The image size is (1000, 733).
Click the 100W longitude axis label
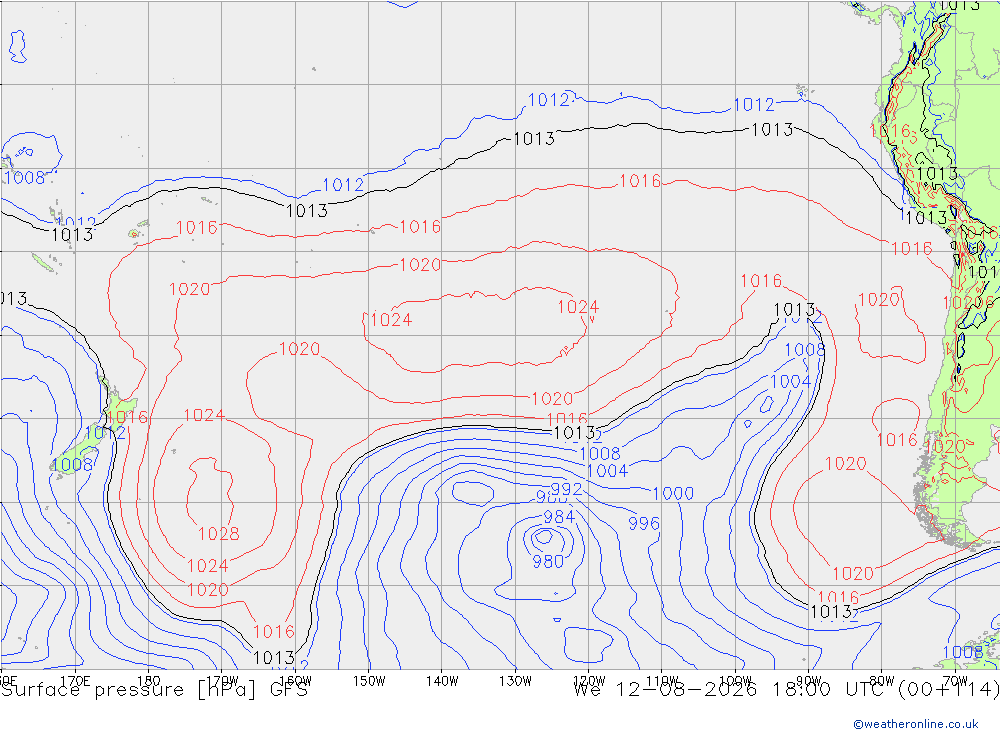(735, 681)
